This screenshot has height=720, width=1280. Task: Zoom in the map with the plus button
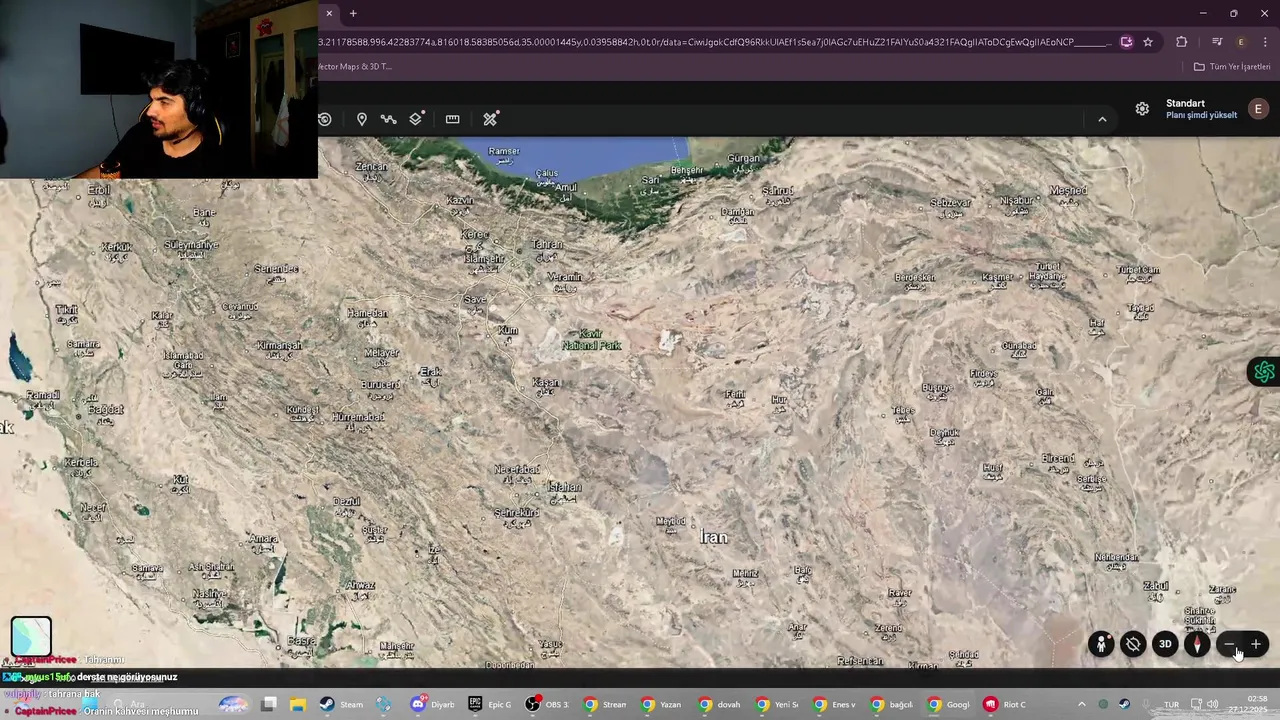point(1256,644)
